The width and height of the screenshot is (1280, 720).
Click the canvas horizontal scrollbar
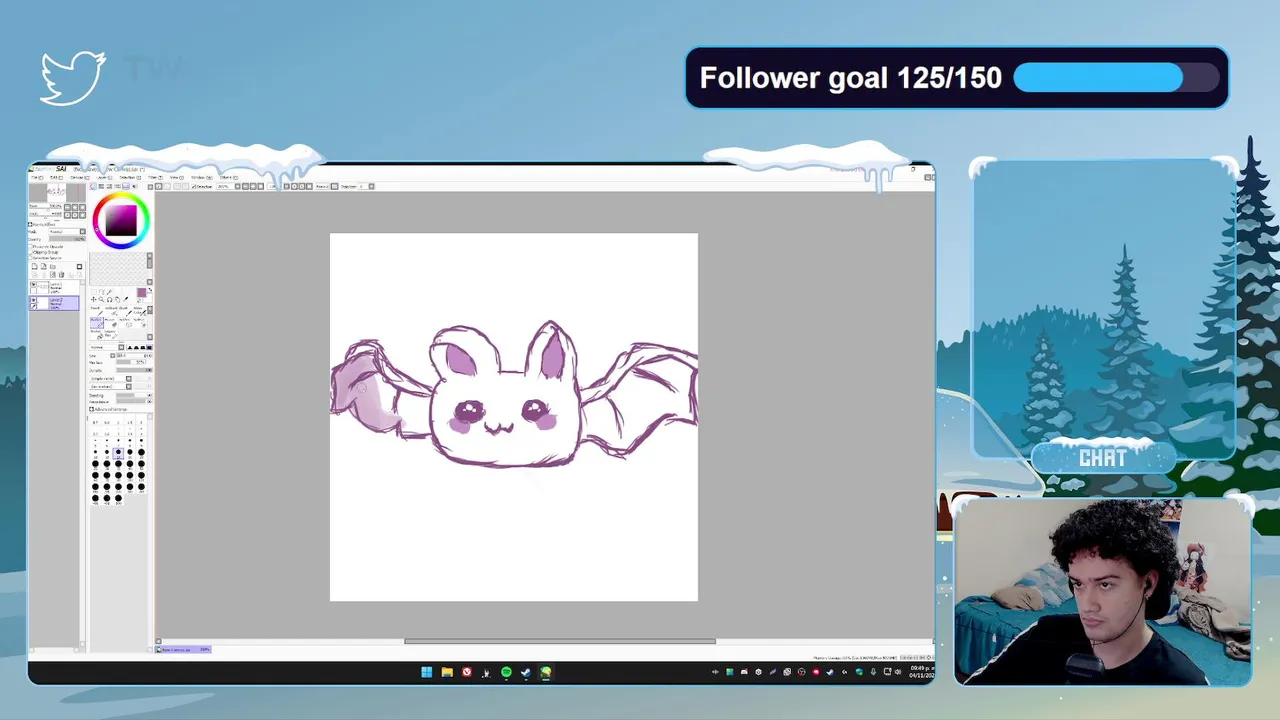point(560,641)
